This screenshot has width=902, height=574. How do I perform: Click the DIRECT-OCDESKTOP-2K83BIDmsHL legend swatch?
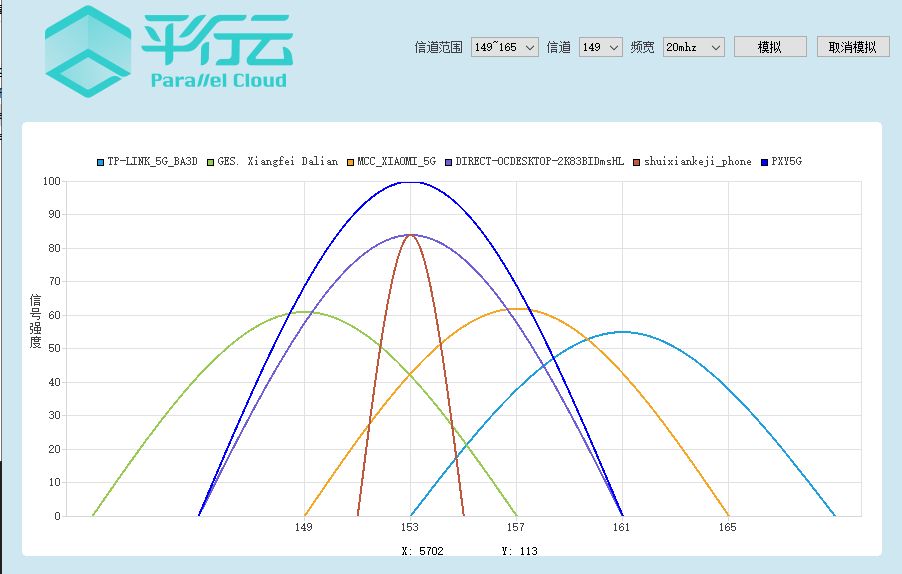[x=449, y=162]
